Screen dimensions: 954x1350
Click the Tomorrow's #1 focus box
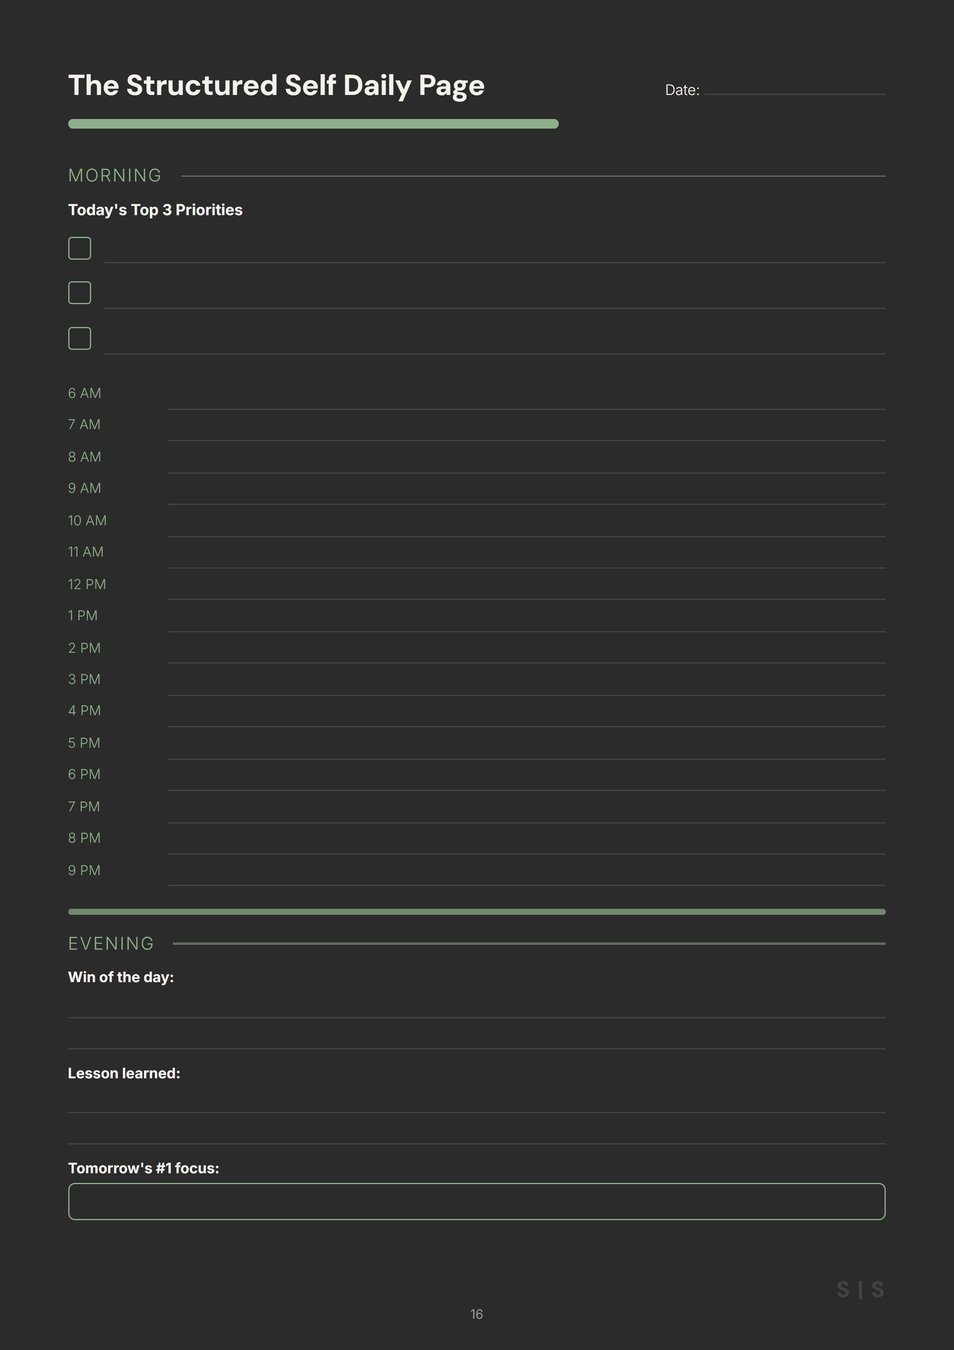(476, 1201)
